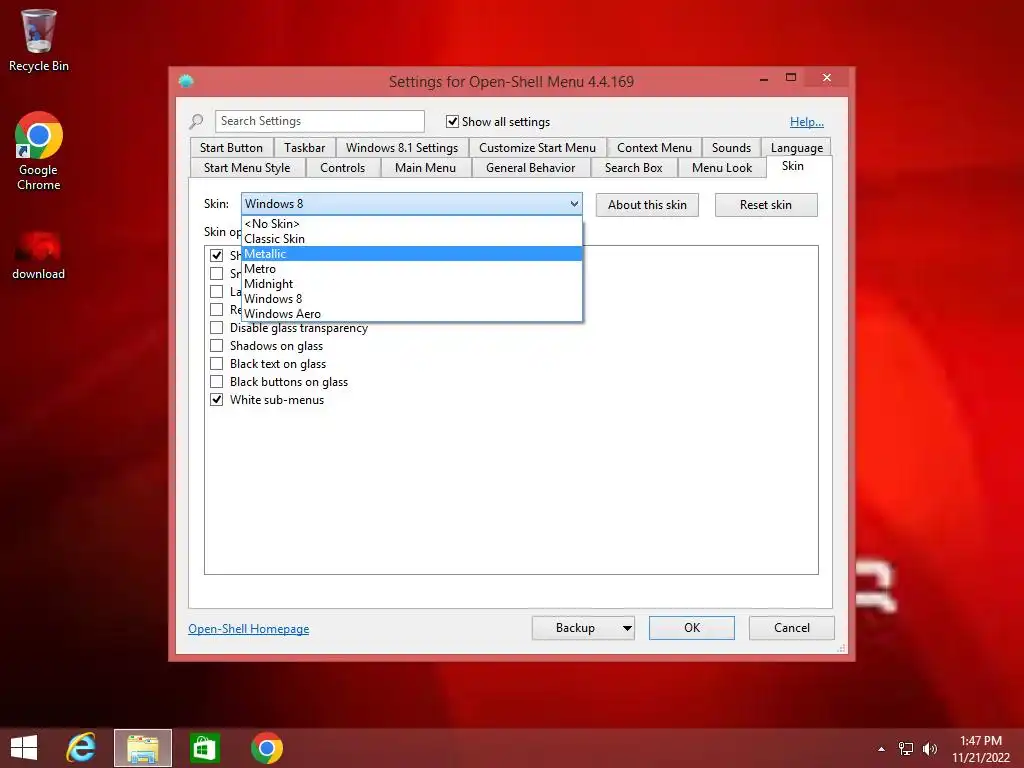Select Classic Skin in the dropdown list
Image resolution: width=1024 pixels, height=768 pixels.
click(x=411, y=239)
